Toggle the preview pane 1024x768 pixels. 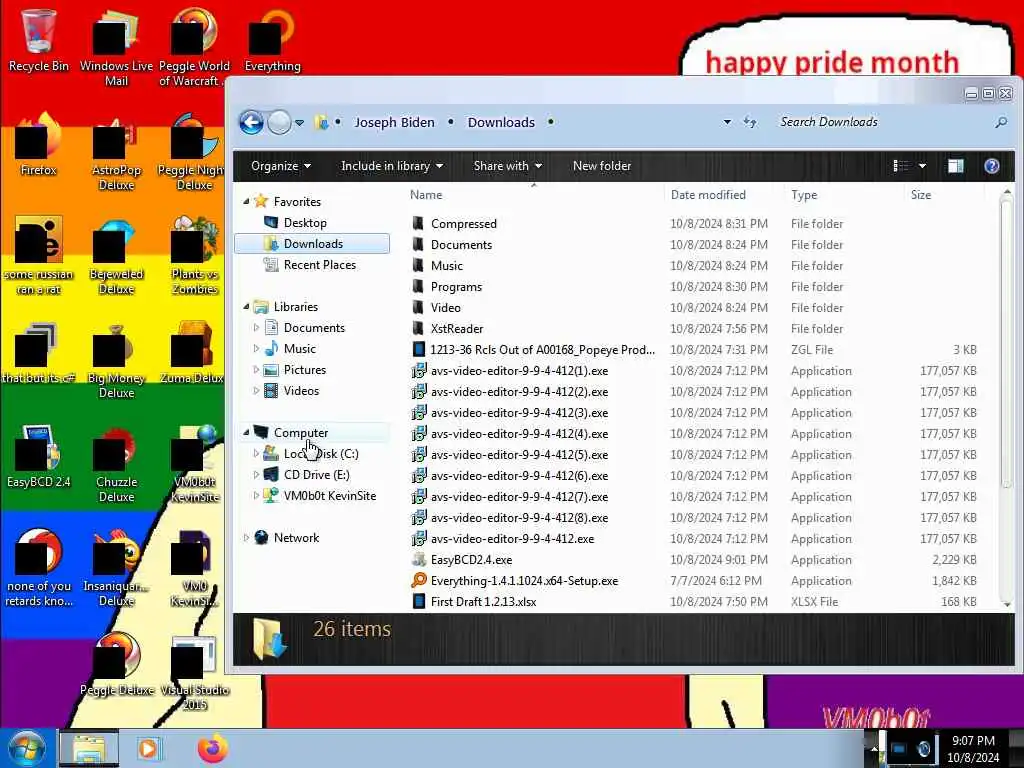955,166
